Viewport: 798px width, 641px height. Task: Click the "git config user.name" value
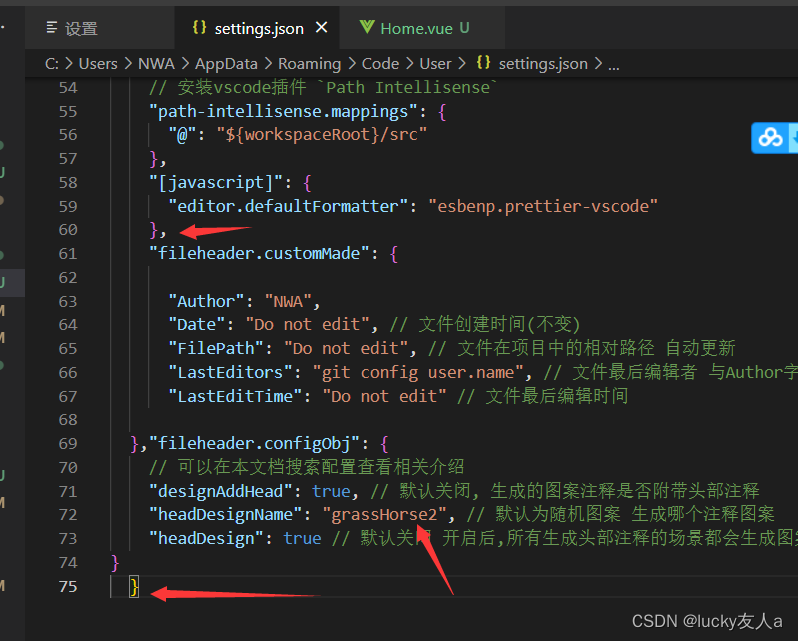coord(418,372)
